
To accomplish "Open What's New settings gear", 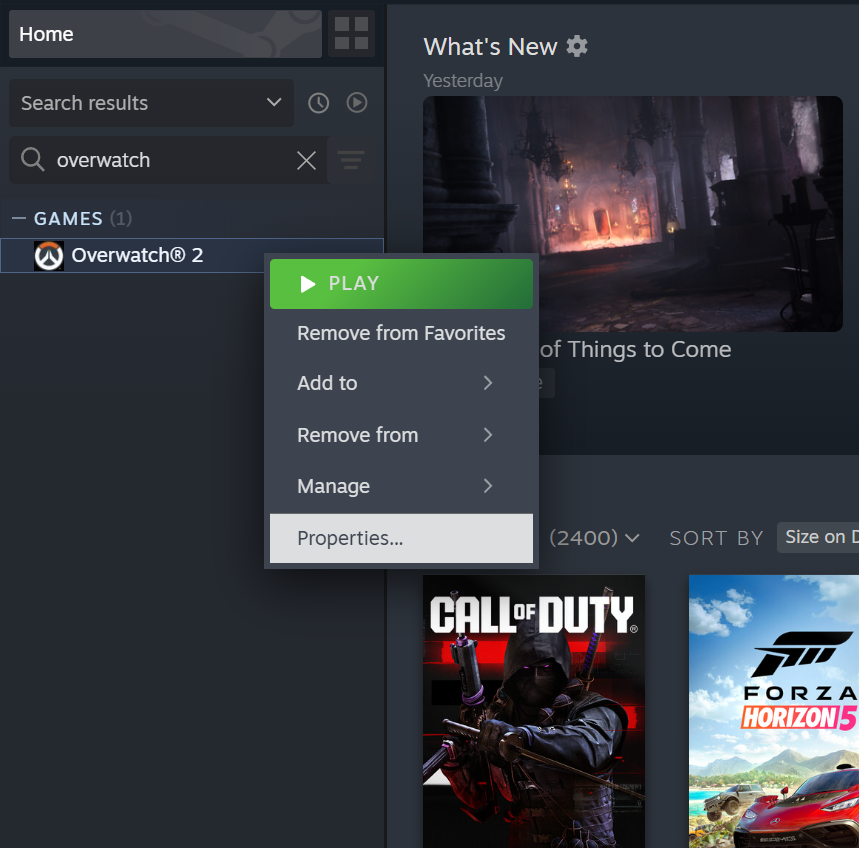I will (577, 46).
